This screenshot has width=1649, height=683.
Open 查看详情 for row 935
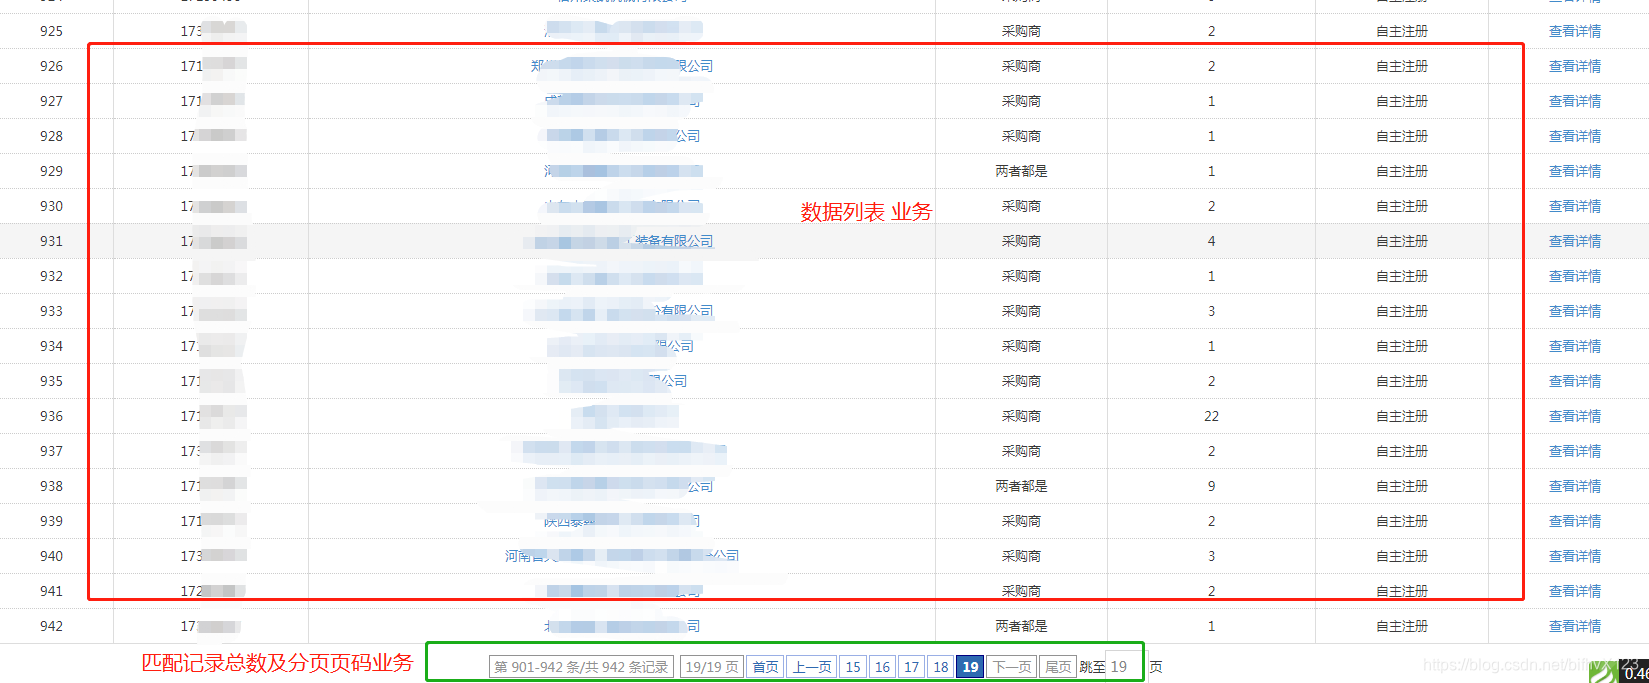1574,381
